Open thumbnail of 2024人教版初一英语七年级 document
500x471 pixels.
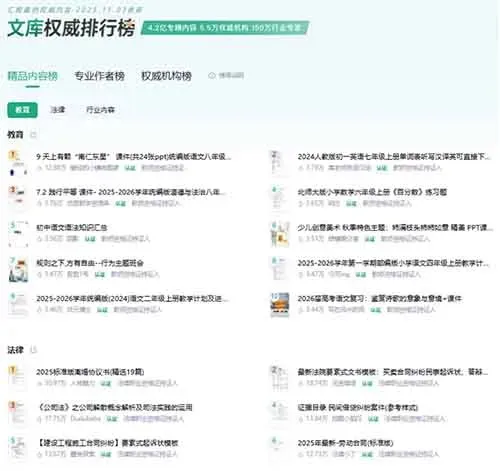280,163
